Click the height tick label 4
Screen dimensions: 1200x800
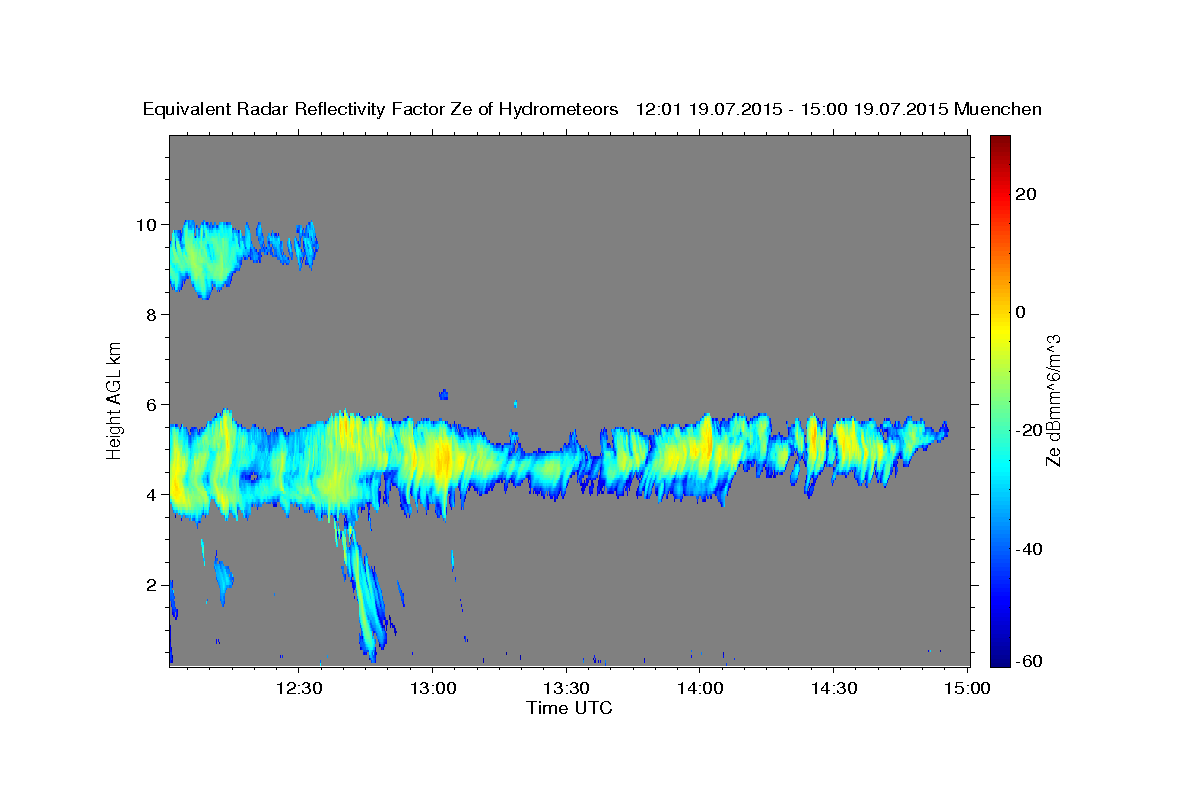(151, 494)
